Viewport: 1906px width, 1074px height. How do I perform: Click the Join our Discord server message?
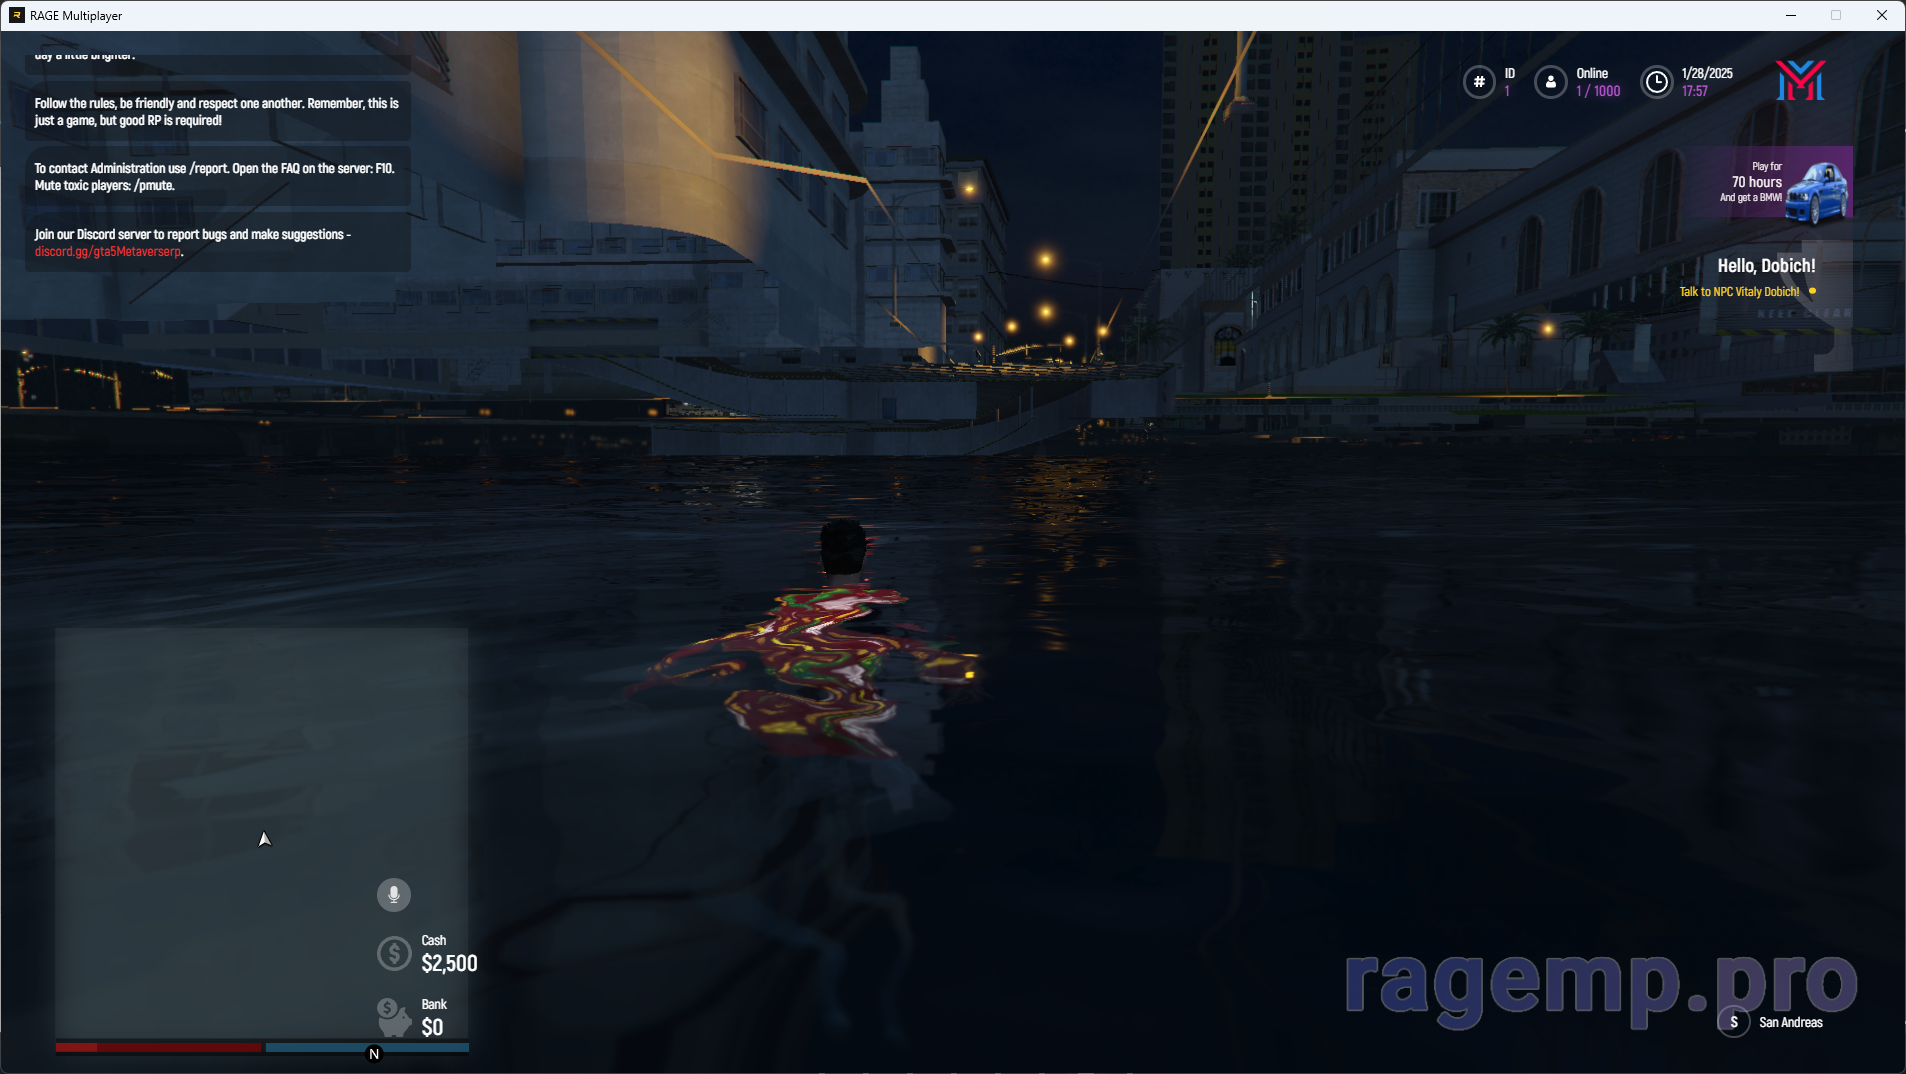tap(217, 242)
